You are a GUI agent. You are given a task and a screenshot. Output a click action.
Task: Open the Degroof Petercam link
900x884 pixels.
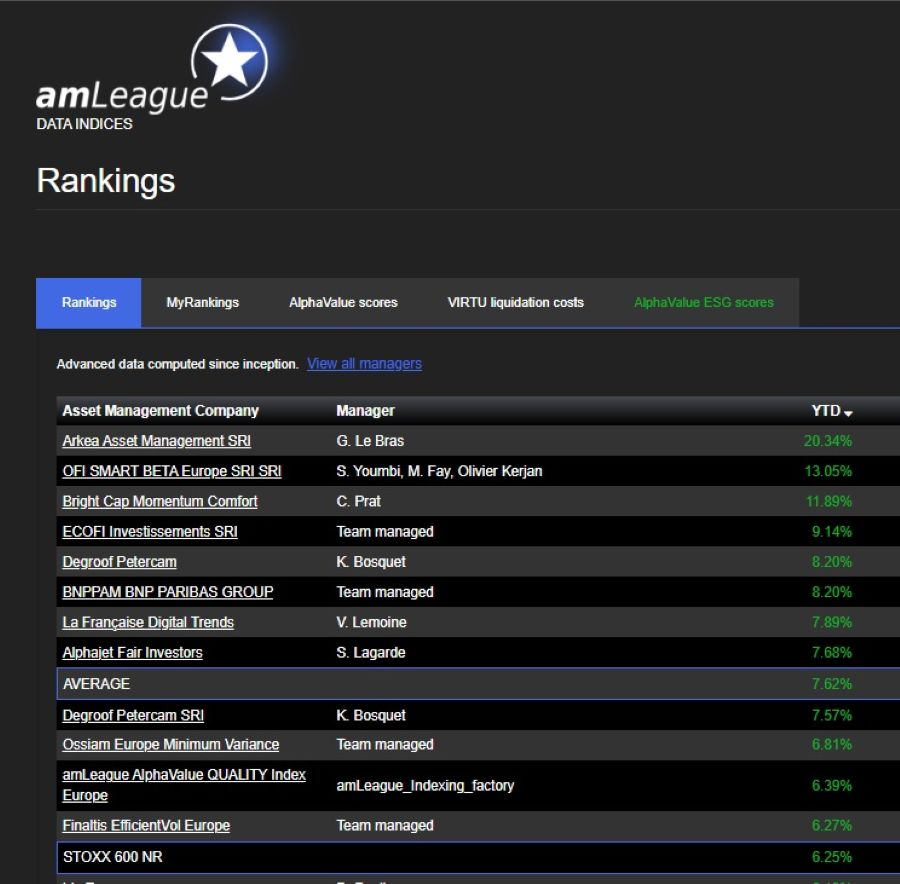tap(119, 562)
